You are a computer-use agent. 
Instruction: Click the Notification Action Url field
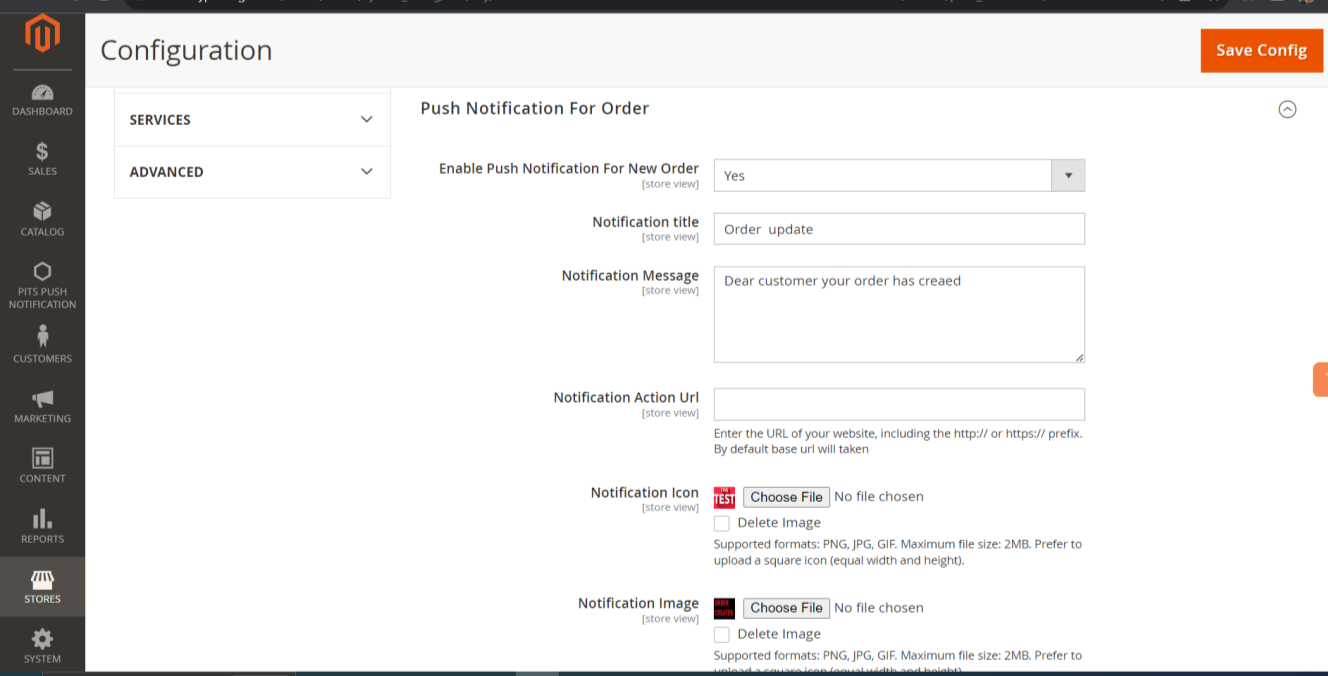point(898,405)
